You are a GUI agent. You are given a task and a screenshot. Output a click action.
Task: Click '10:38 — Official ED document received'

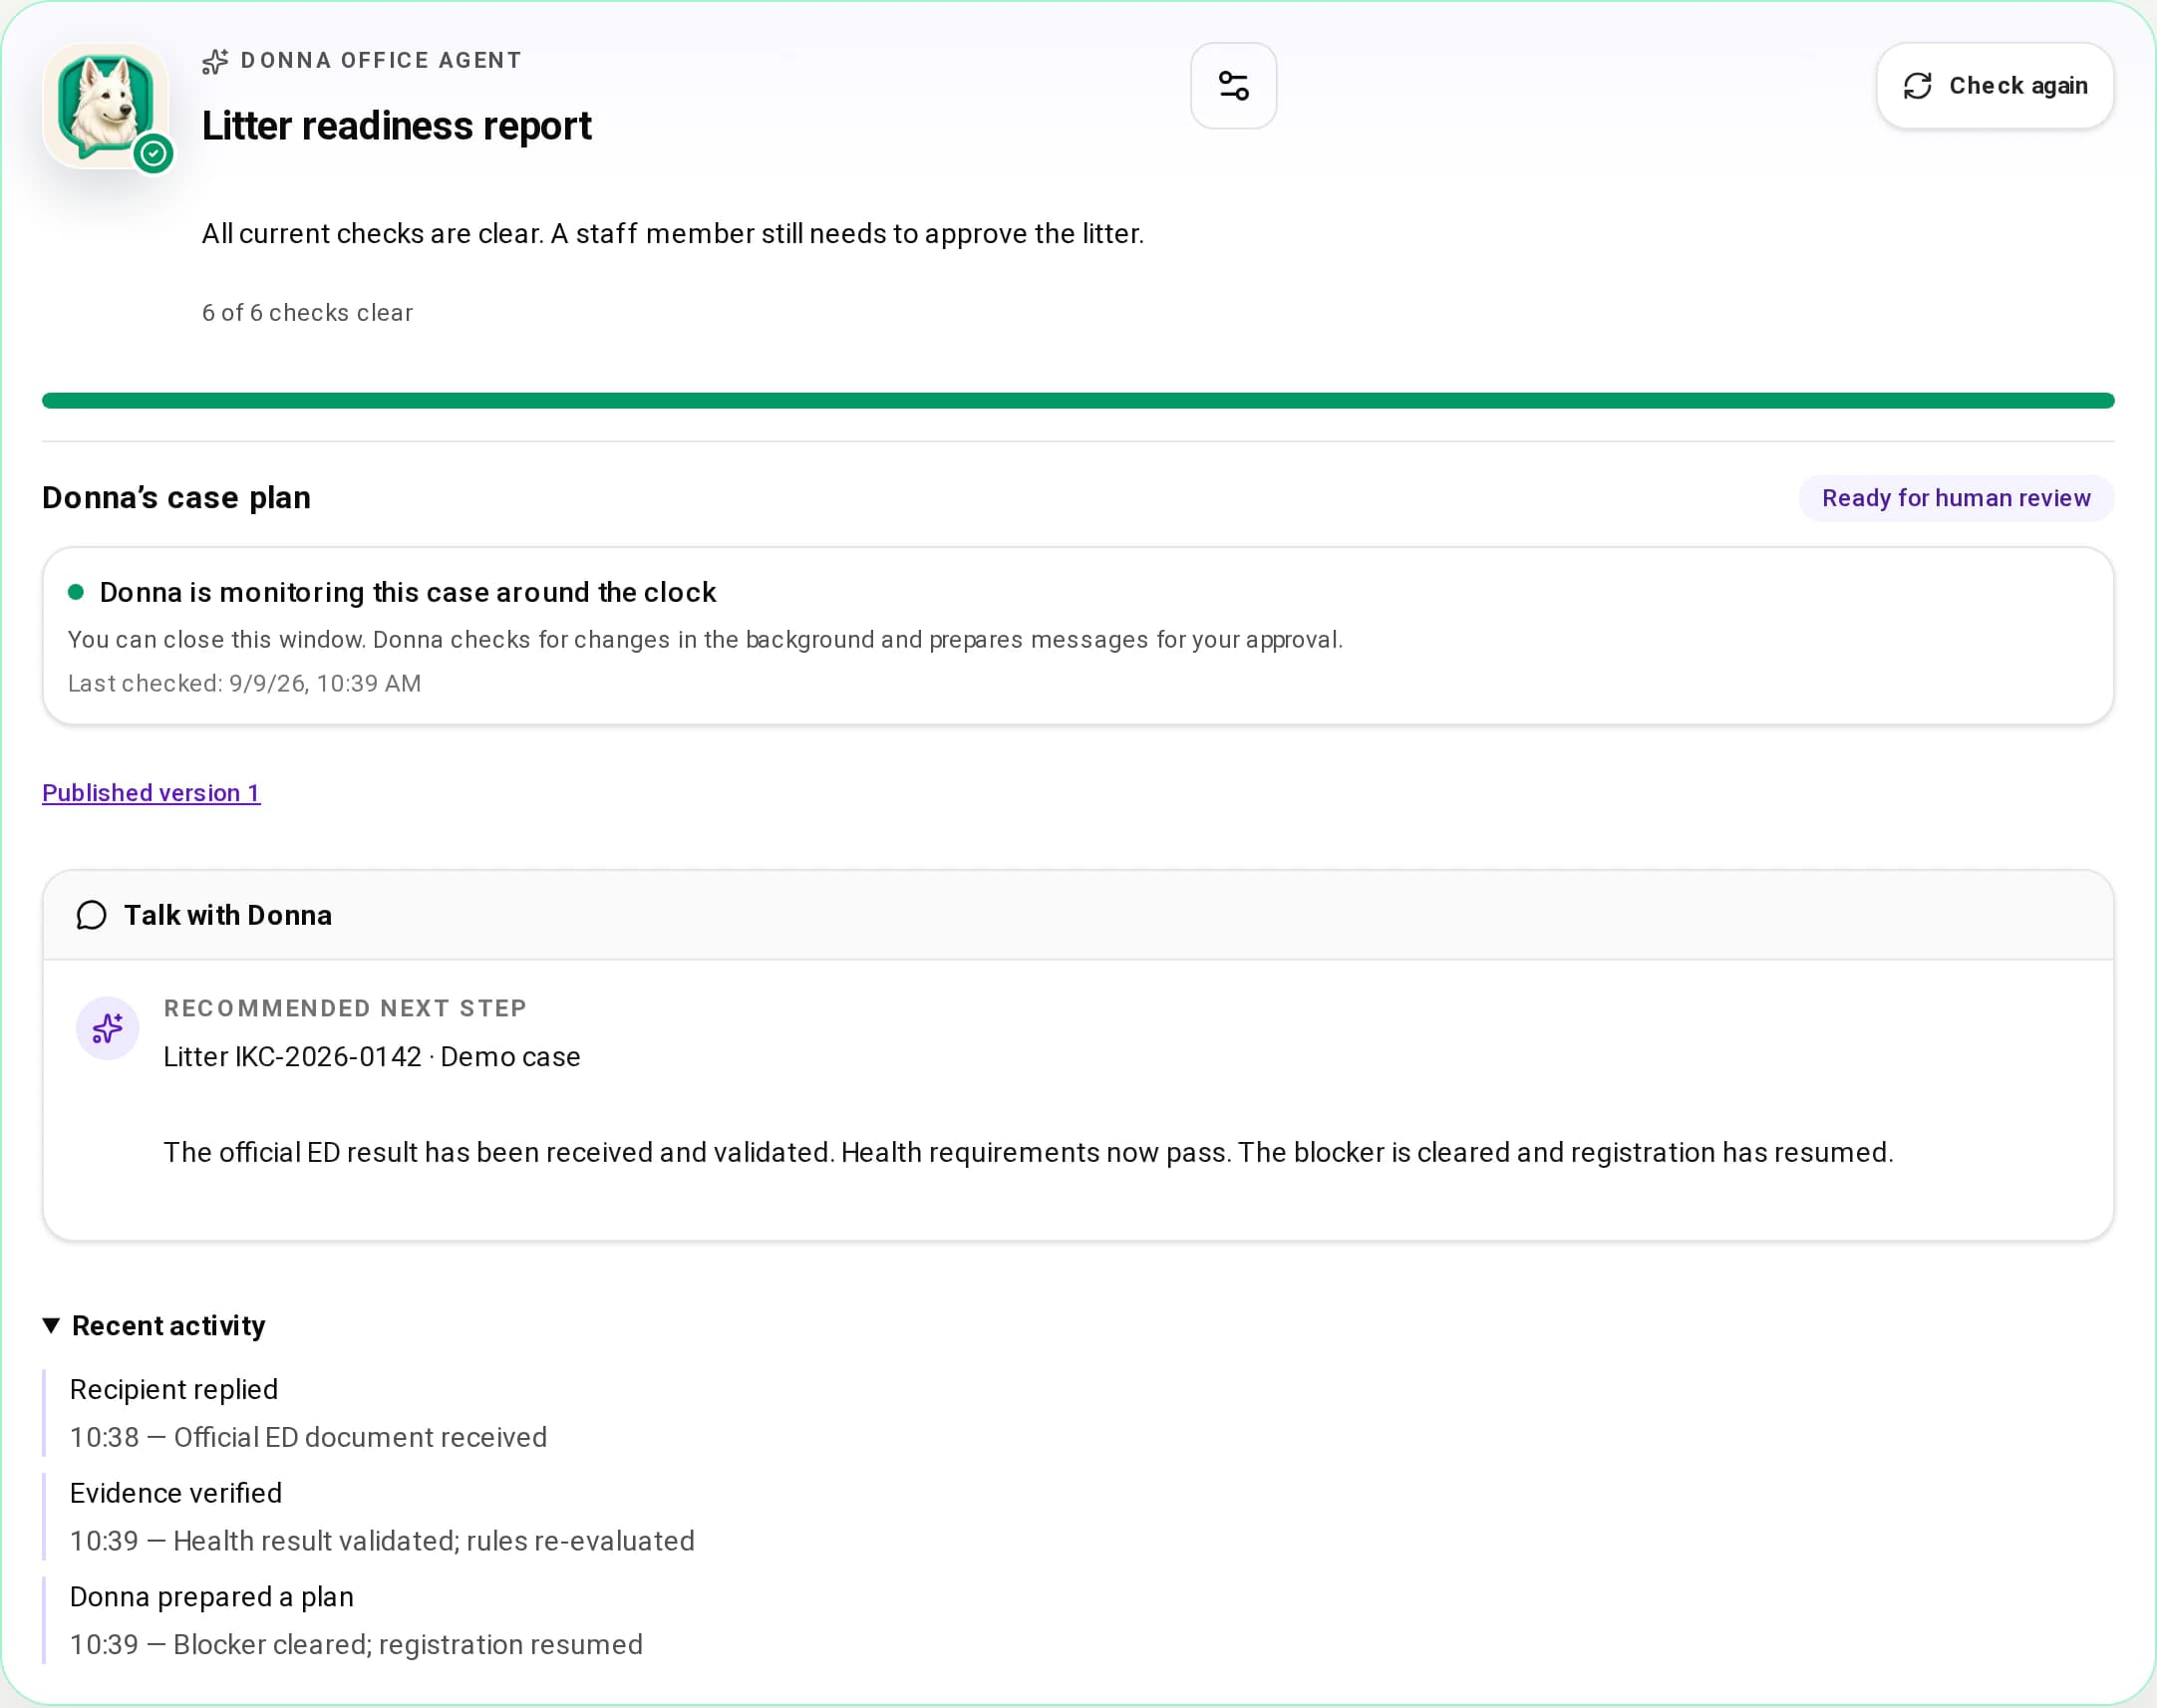[x=308, y=1438]
